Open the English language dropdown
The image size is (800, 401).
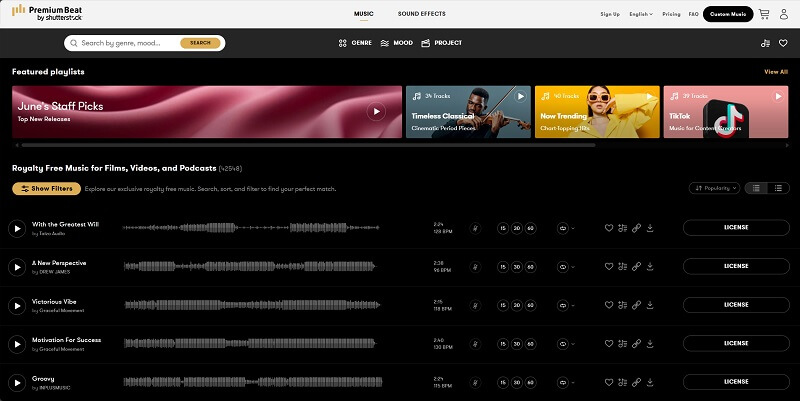click(x=641, y=14)
